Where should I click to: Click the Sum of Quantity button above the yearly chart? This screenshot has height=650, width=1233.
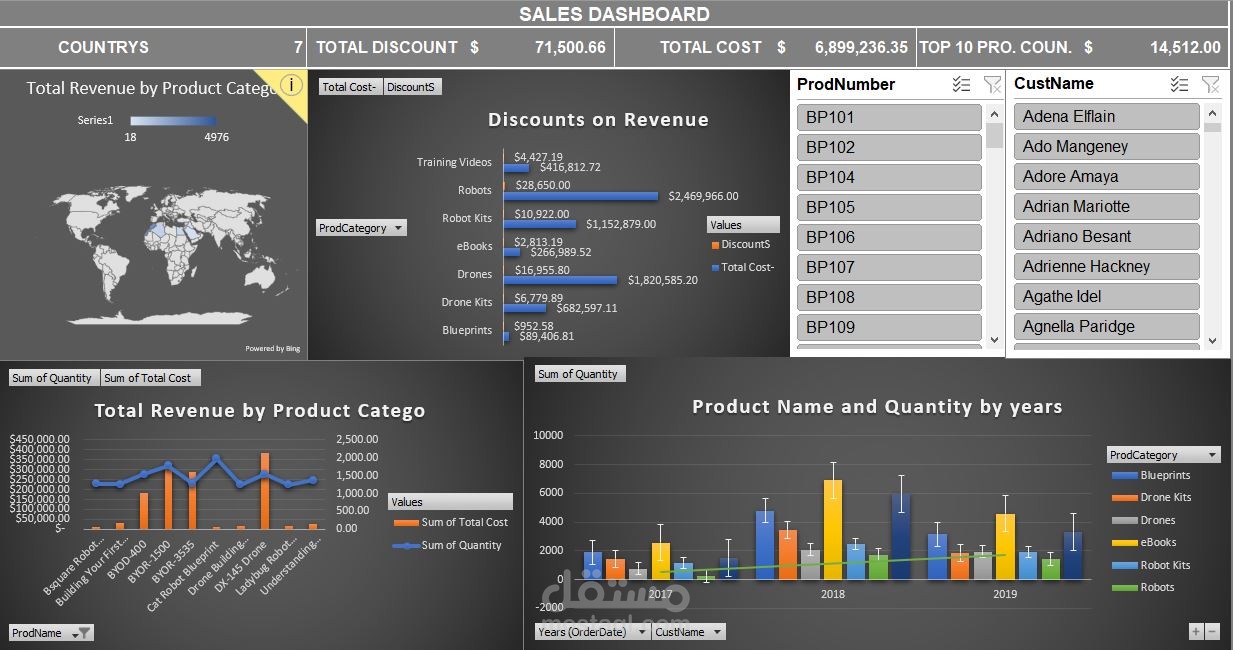[x=576, y=373]
